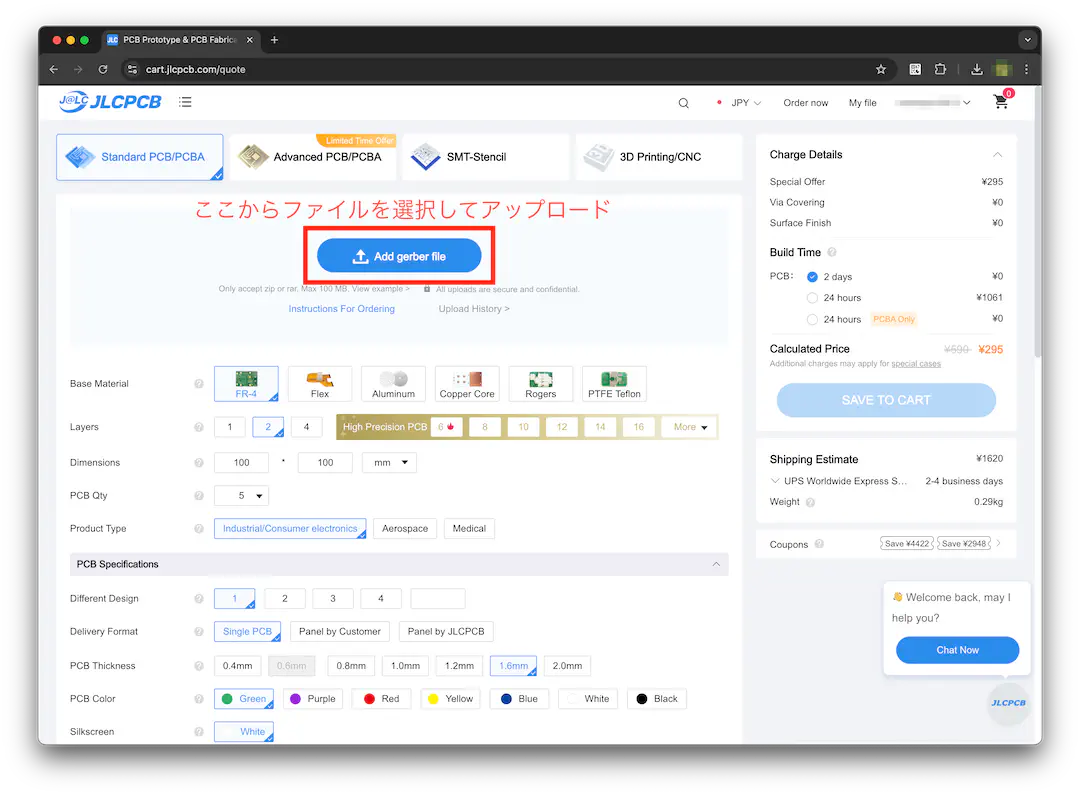Click the help icon next to PCB Thickness
Viewport: 1080px width, 795px height.
point(199,665)
